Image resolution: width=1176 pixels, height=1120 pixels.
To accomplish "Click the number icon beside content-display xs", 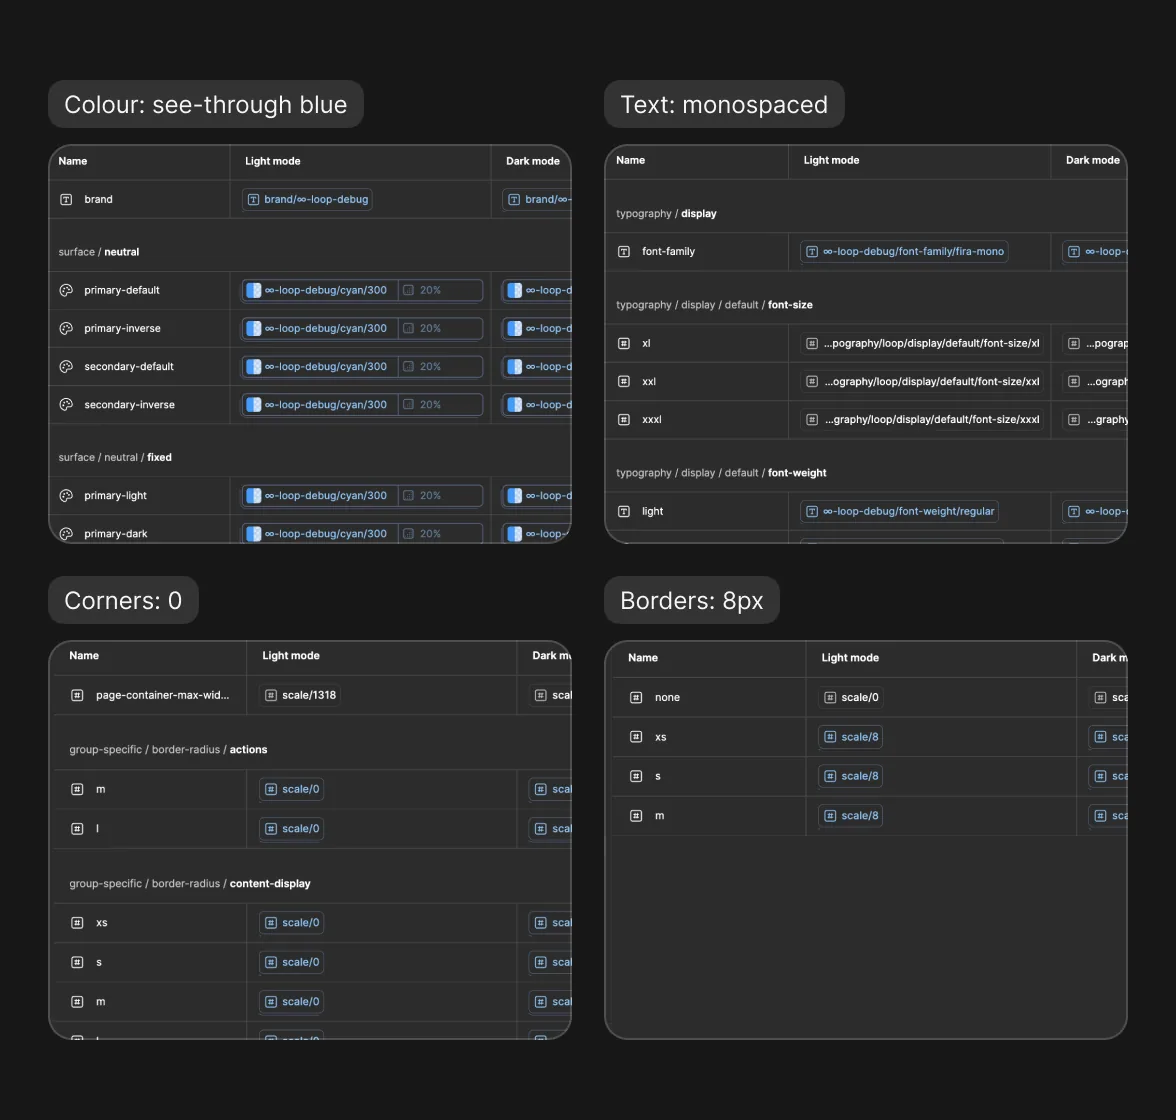I will click(x=77, y=923).
